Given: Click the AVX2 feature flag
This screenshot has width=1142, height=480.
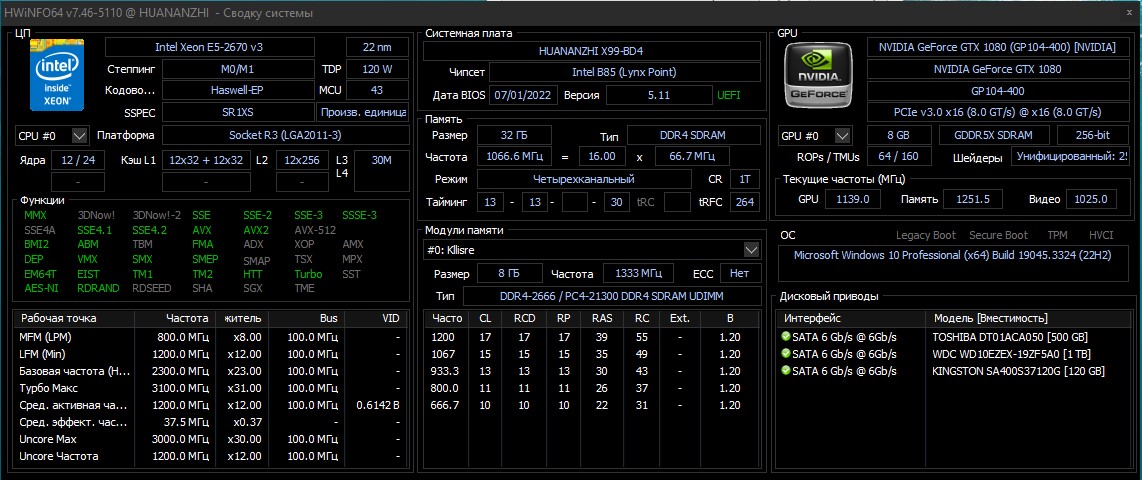Looking at the screenshot, I should (x=256, y=229).
